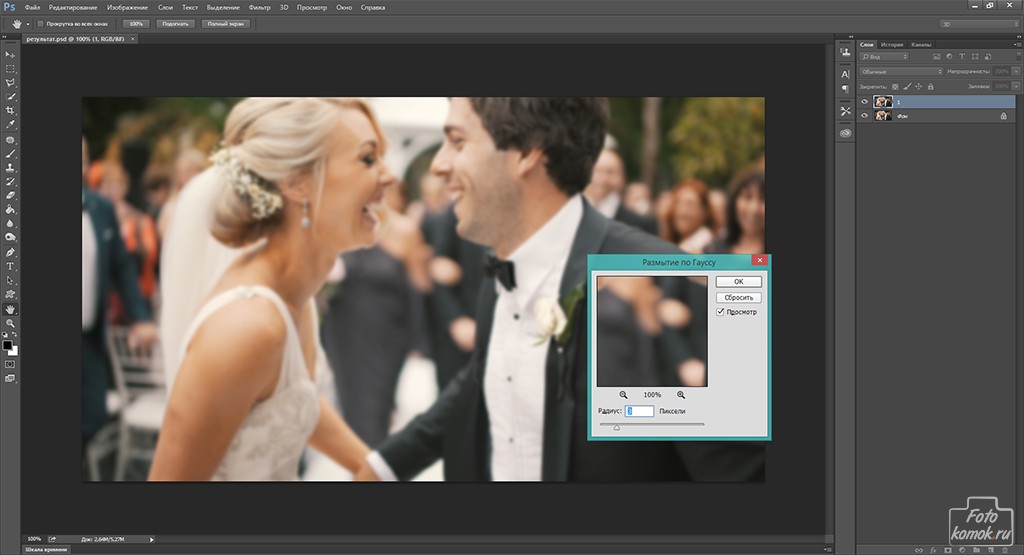Select the Horizontal Type tool

[x=11, y=267]
